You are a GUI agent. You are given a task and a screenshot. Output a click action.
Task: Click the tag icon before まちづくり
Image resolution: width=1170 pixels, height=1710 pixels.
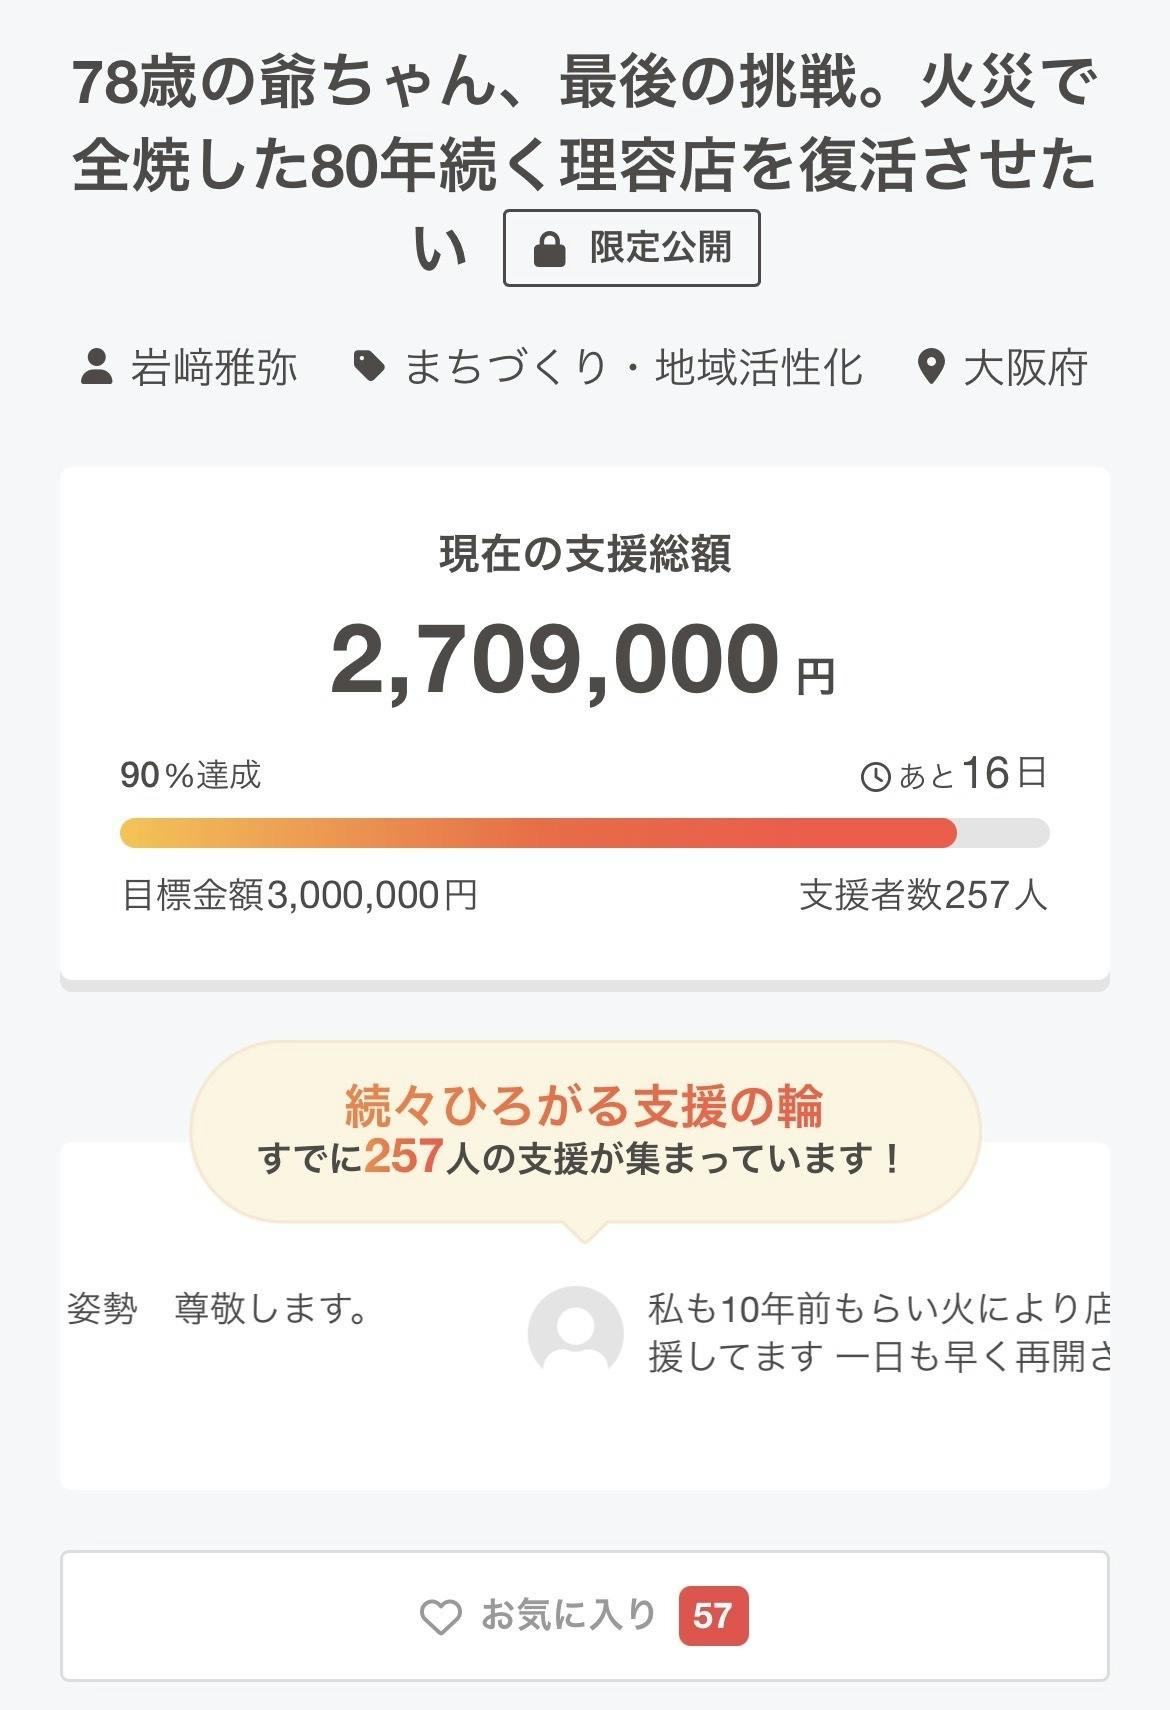[x=369, y=367]
